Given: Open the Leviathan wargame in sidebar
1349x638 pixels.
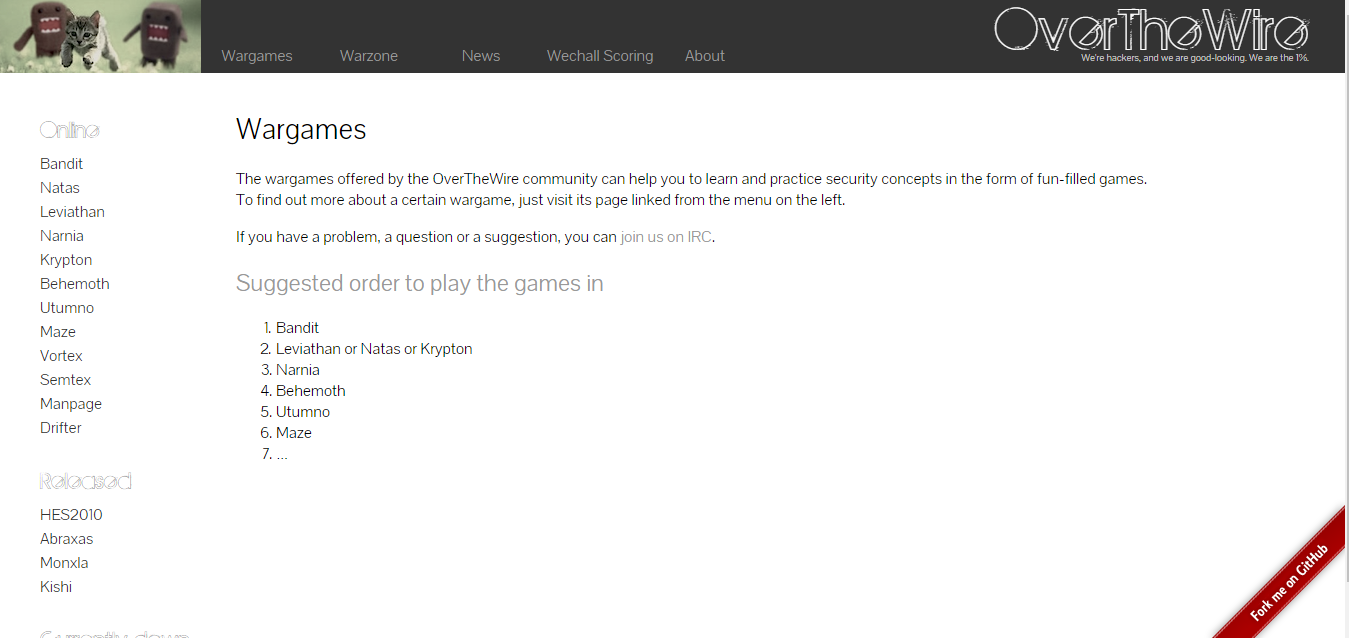Looking at the screenshot, I should click(72, 212).
